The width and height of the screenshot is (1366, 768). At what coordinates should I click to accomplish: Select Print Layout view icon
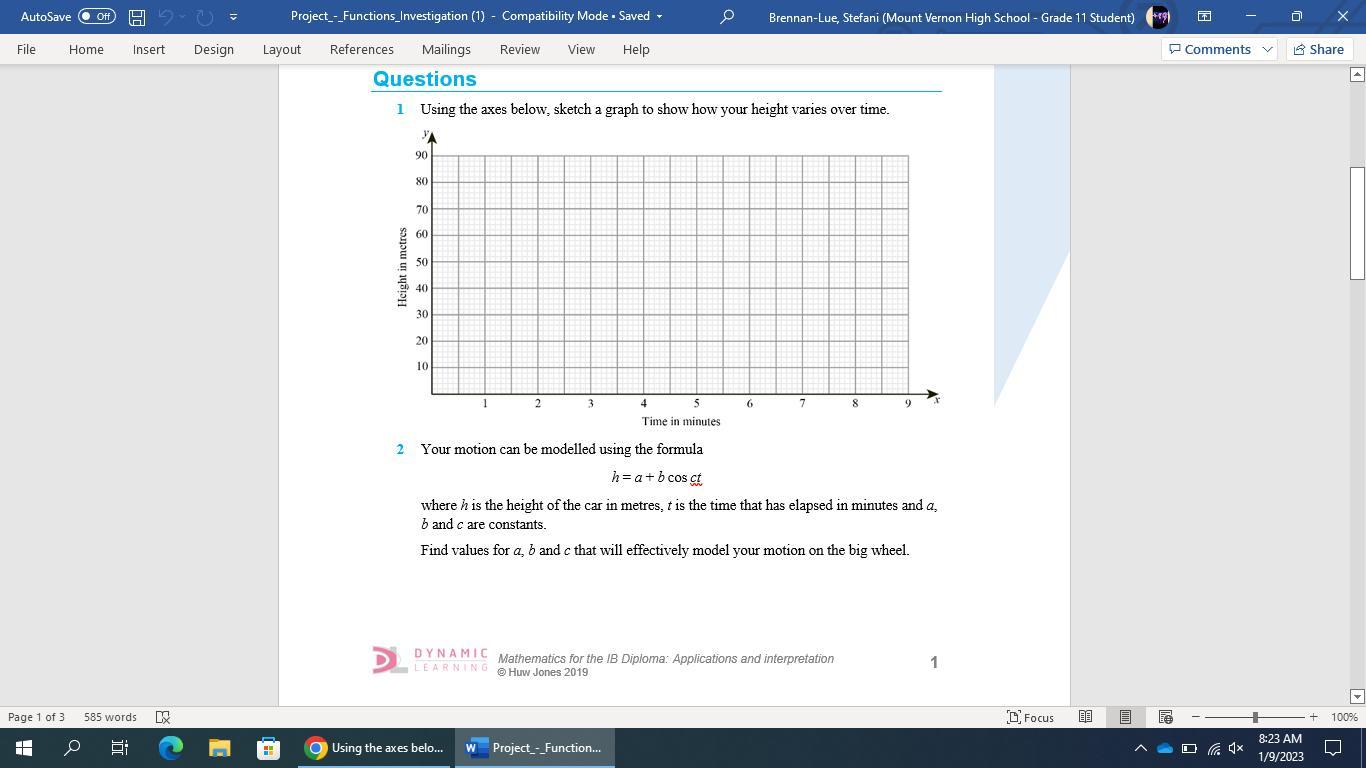(1125, 717)
